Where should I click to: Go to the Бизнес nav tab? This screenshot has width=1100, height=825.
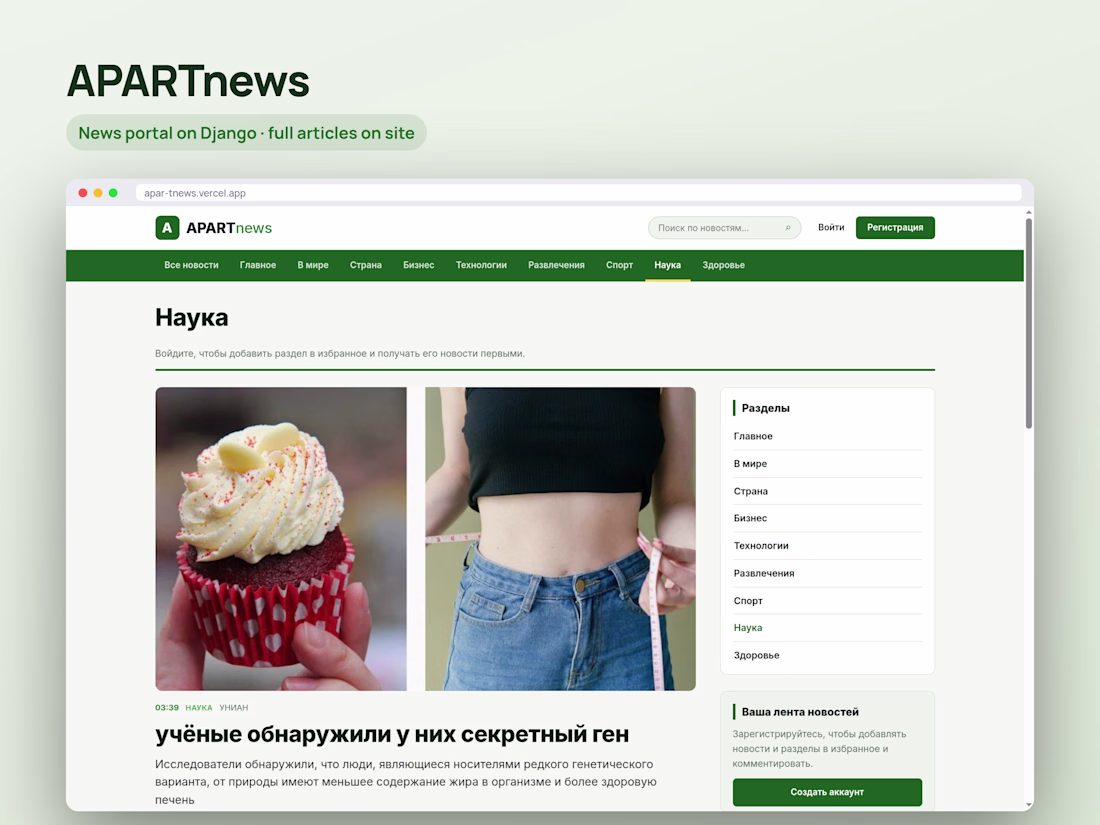pyautogui.click(x=418, y=265)
